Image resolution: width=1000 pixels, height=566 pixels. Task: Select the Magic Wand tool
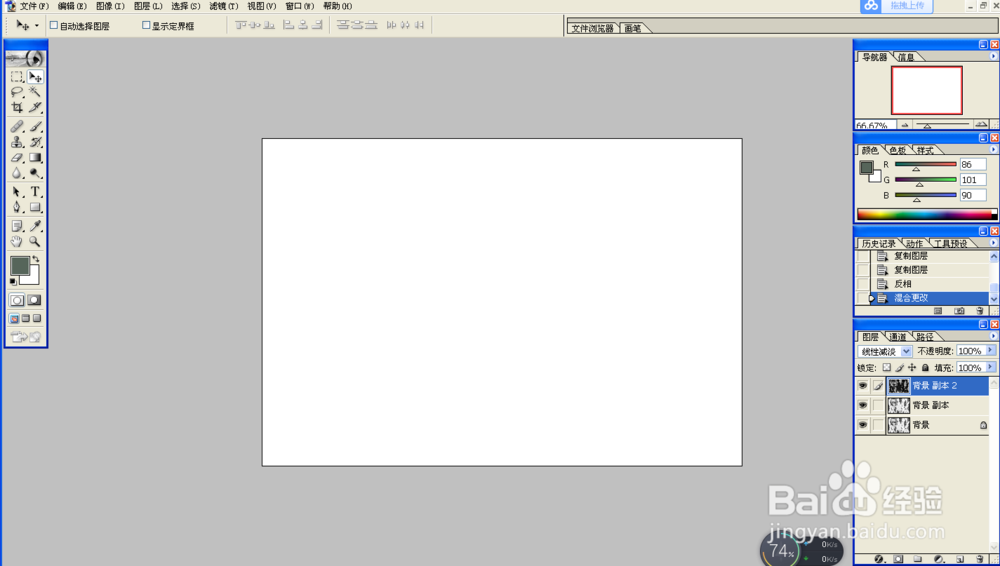tap(35, 92)
